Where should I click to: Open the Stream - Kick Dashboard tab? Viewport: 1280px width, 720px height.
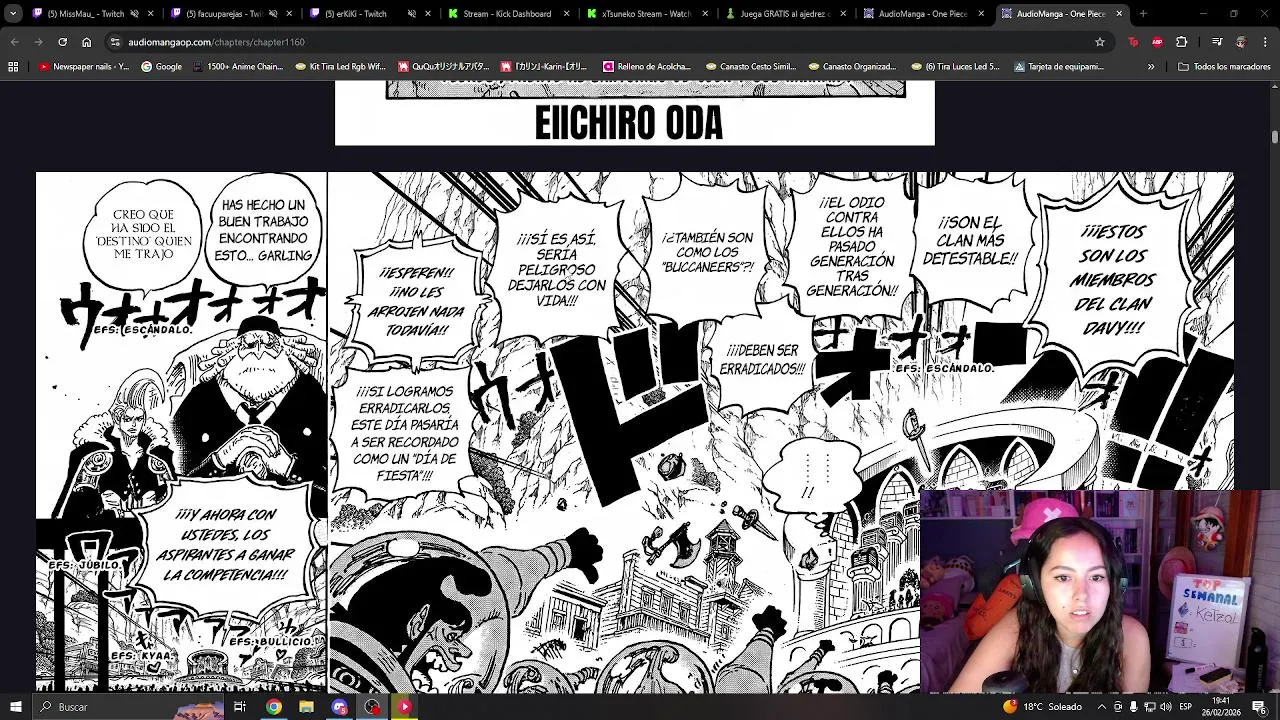tap(508, 14)
